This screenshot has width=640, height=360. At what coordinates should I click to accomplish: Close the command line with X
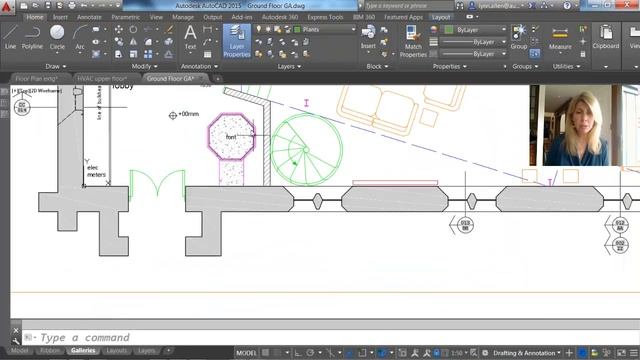tap(16, 330)
